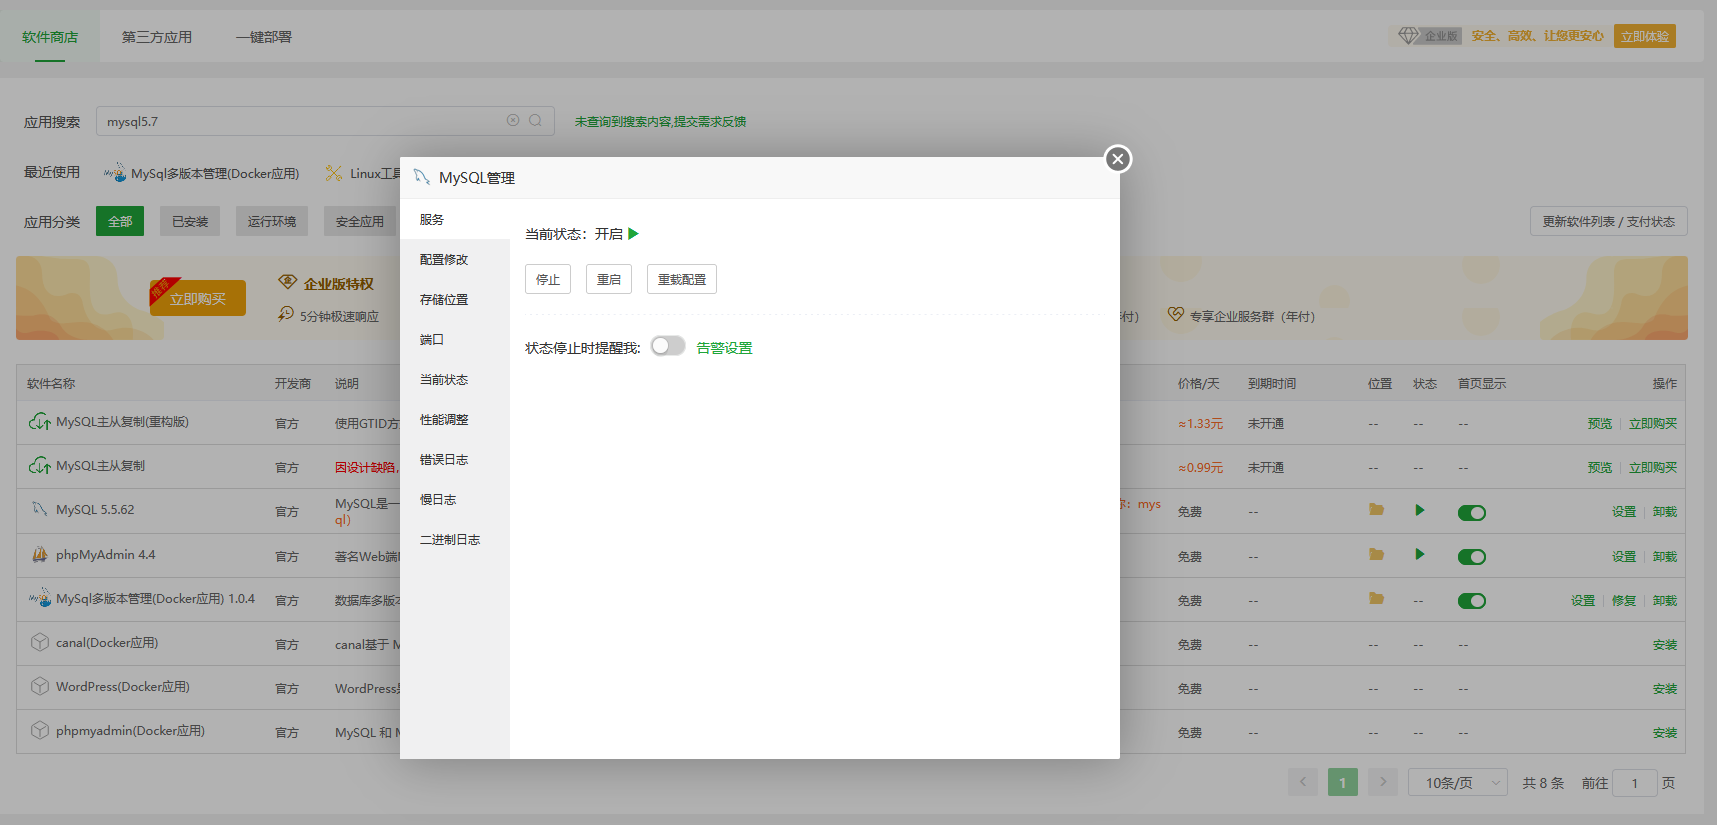Open 慢日志 section
The image size is (1717, 825).
coord(455,499)
